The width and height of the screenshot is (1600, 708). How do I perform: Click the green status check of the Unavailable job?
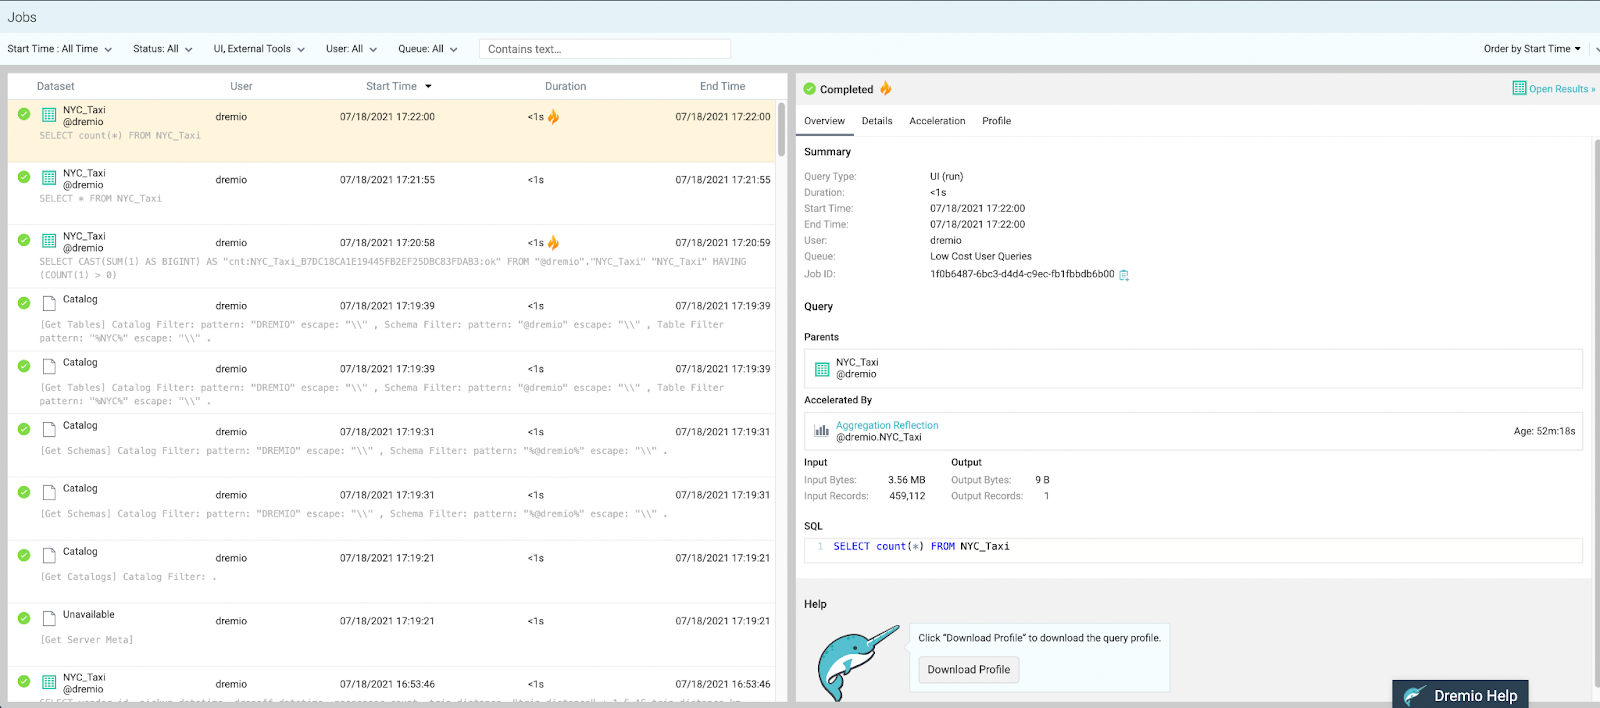click(24, 618)
